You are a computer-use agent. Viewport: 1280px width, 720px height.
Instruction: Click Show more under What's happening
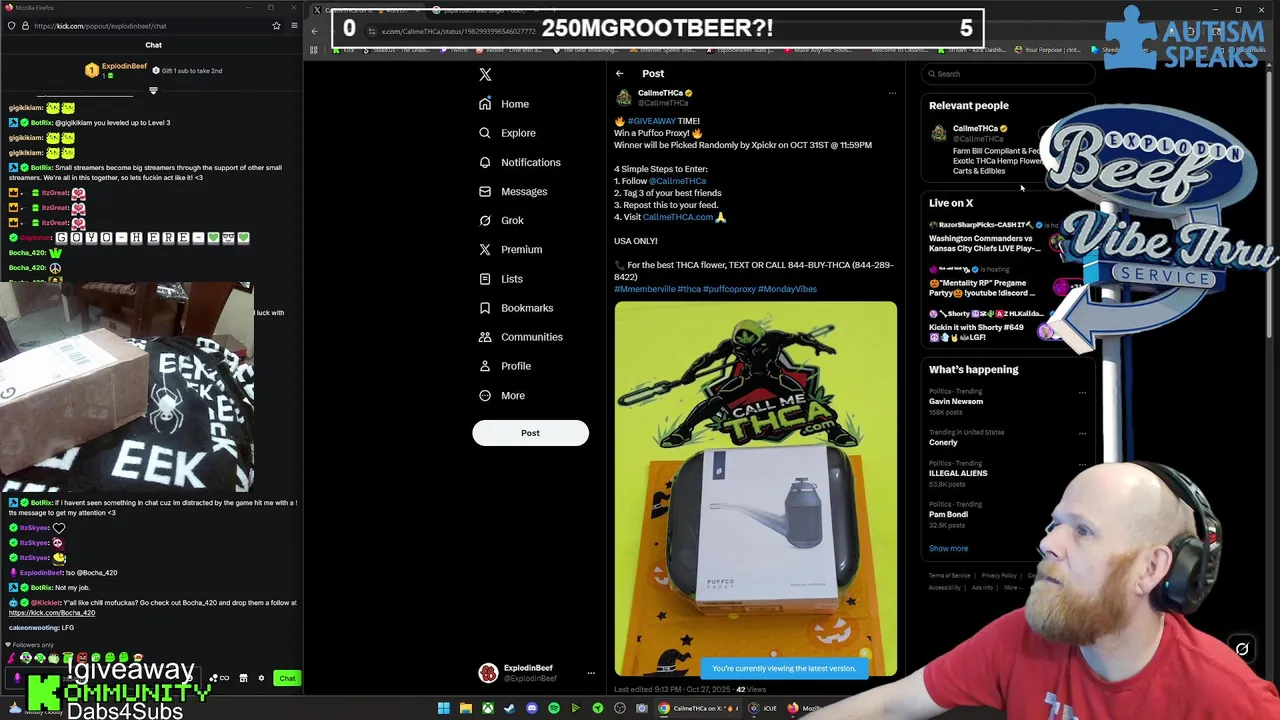tap(948, 548)
